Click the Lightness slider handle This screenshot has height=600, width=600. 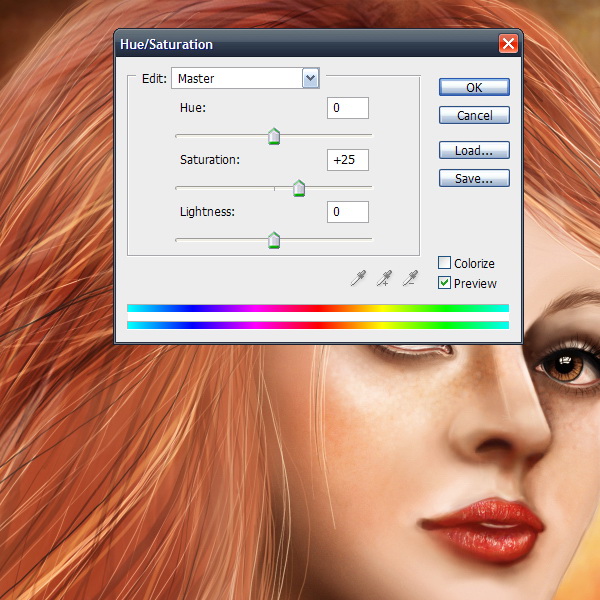pos(274,240)
